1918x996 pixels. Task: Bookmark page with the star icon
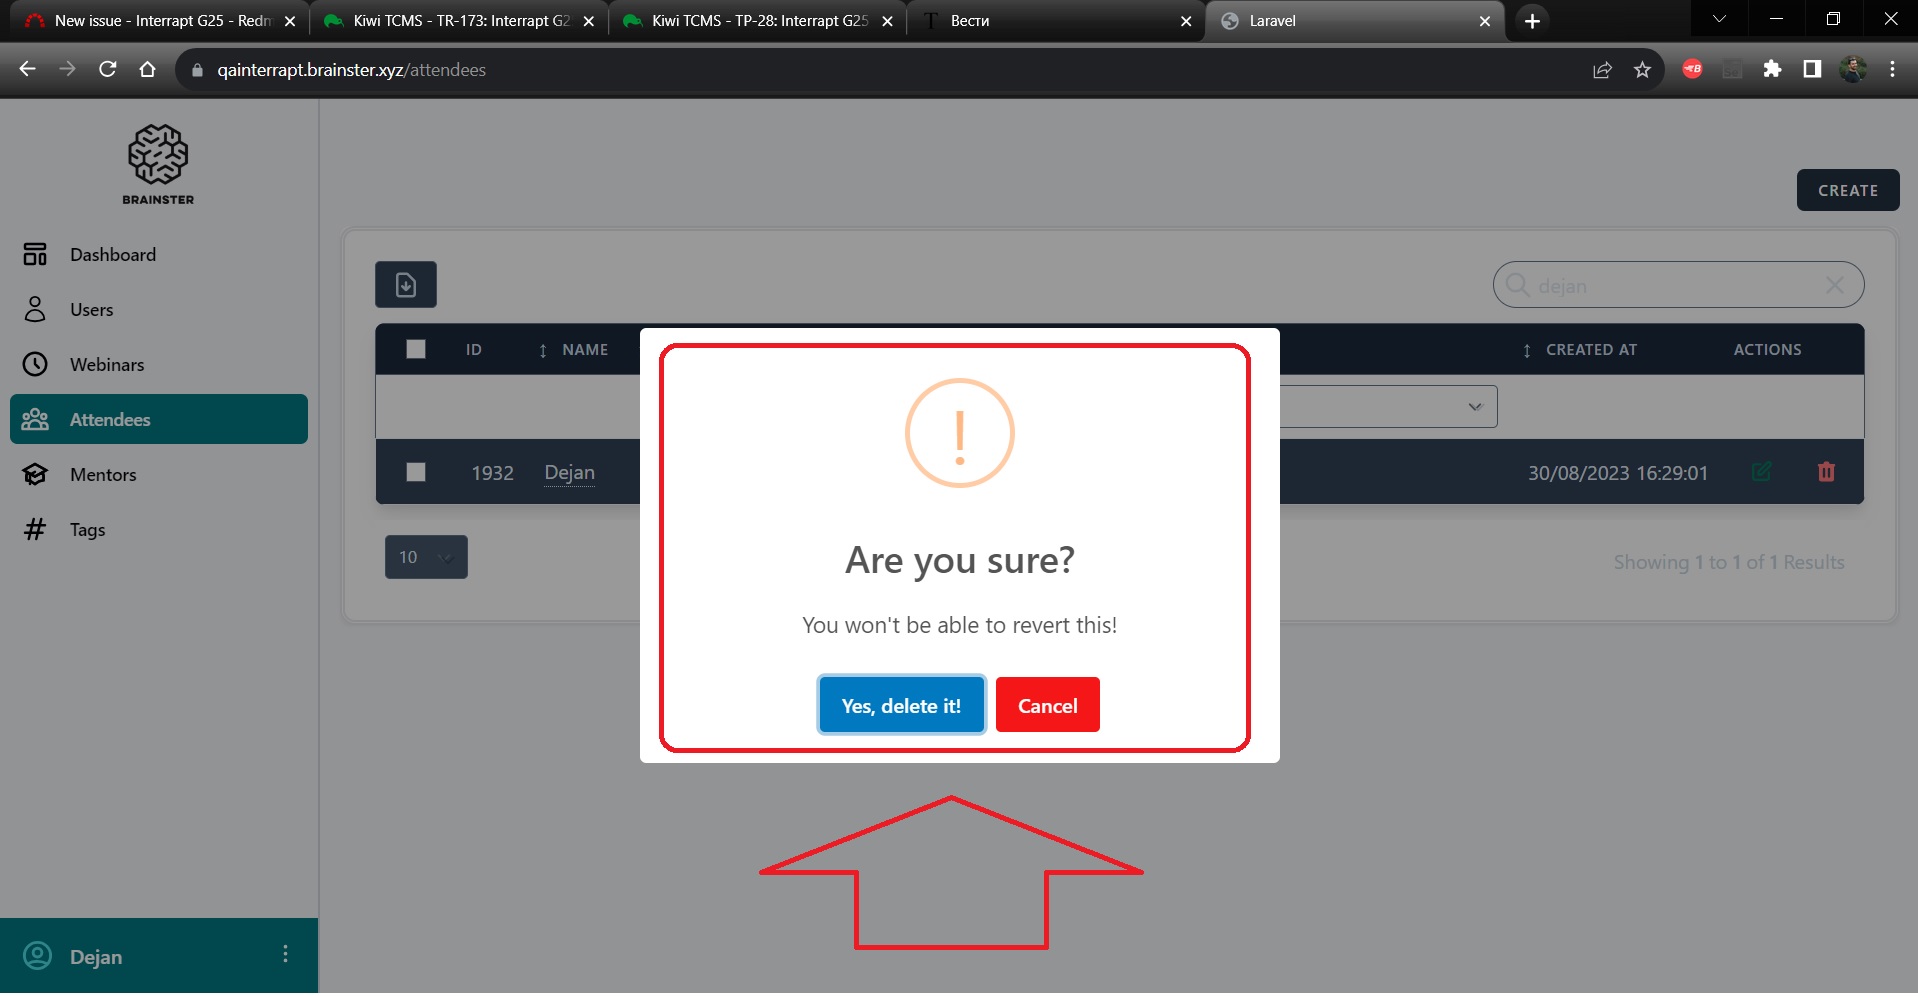1642,70
